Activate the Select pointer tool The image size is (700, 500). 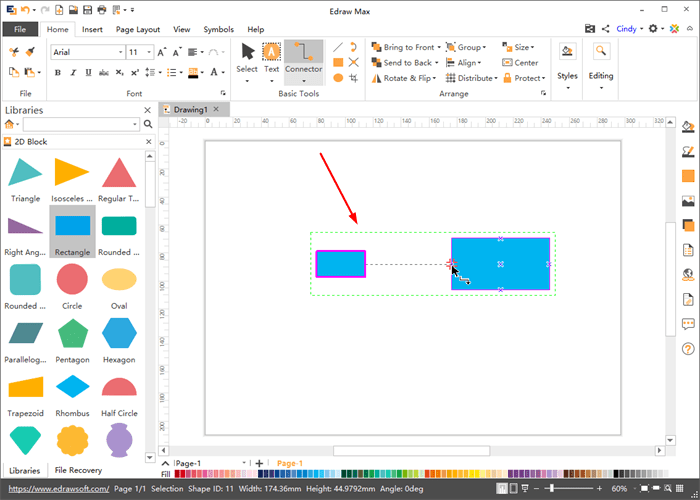(x=247, y=58)
